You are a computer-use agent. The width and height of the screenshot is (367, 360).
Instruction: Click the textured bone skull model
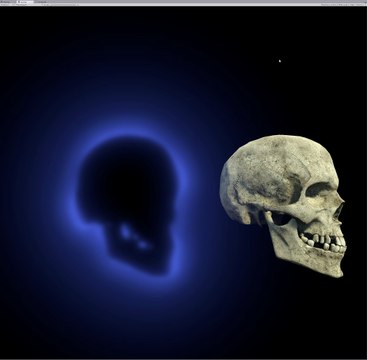pos(283,206)
